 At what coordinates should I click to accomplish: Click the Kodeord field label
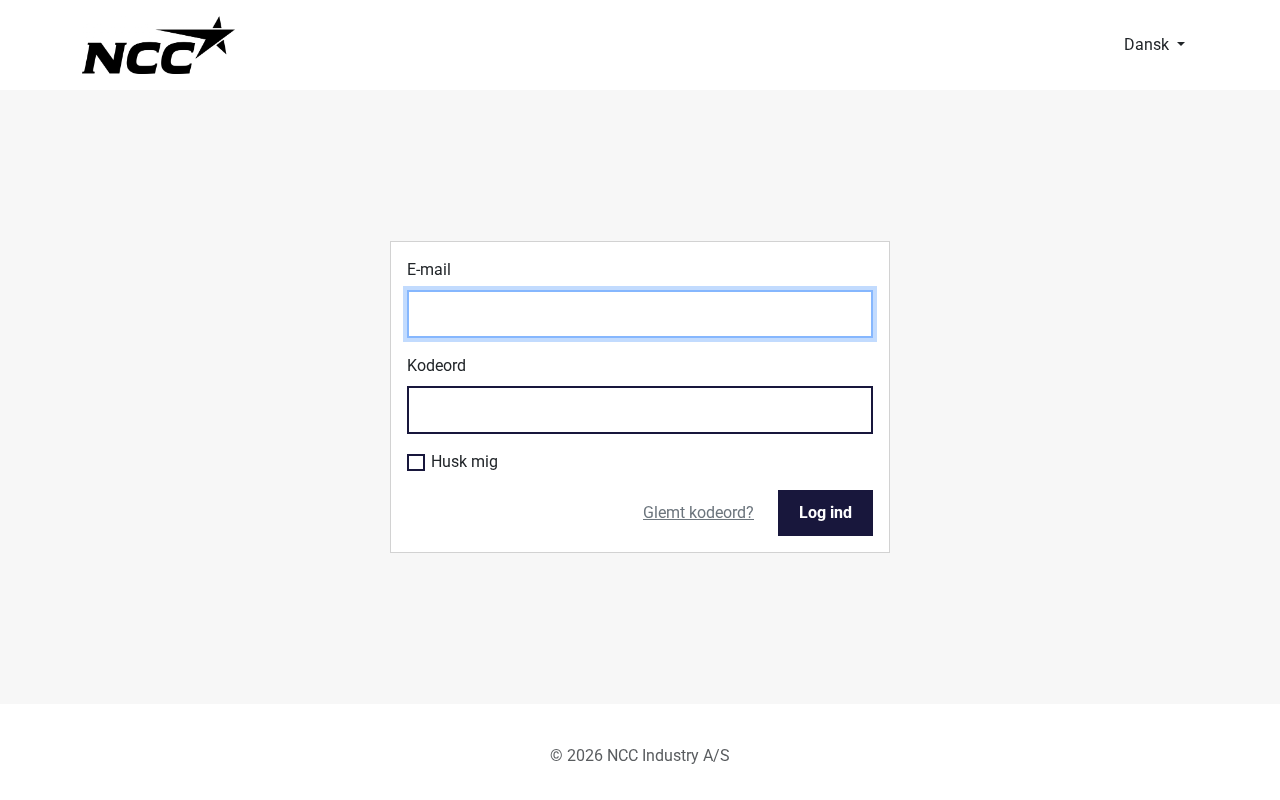[x=436, y=366]
